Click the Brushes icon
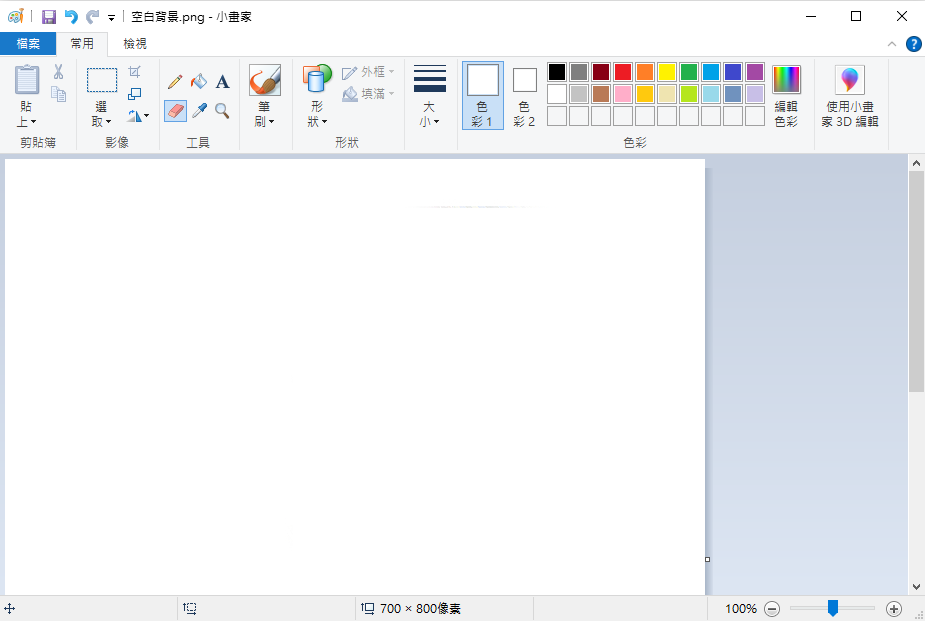 pyautogui.click(x=265, y=80)
